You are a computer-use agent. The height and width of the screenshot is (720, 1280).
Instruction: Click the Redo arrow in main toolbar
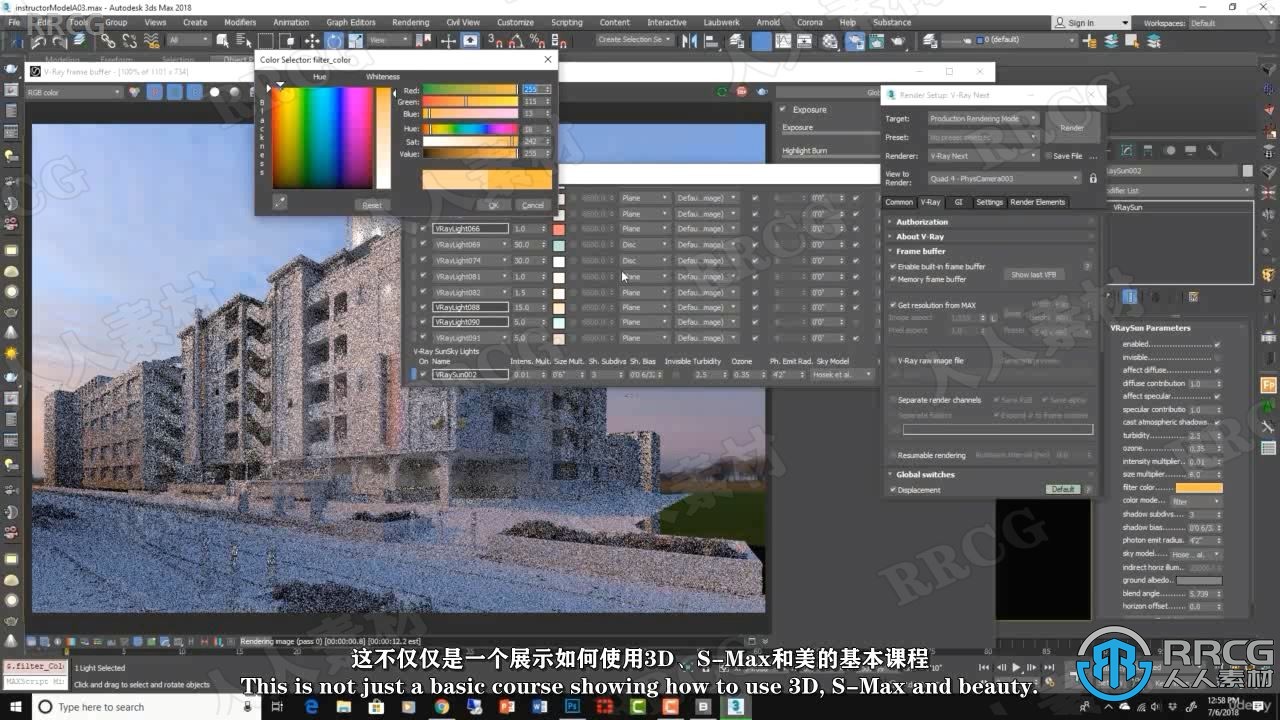coord(58,40)
